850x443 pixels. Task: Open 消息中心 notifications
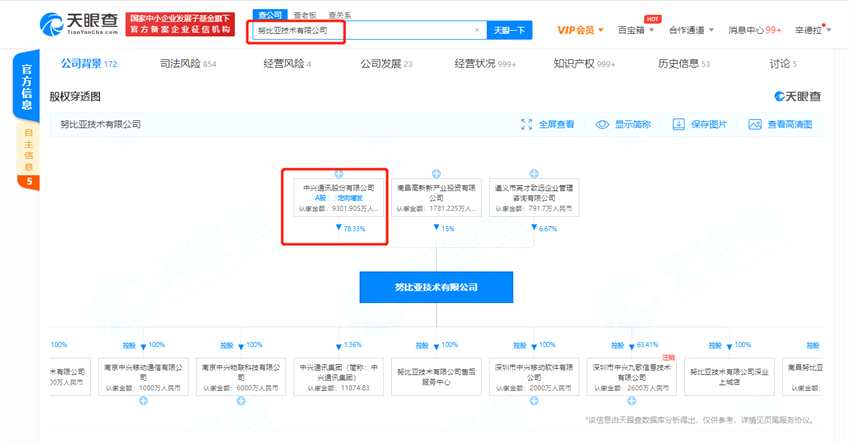pos(755,30)
